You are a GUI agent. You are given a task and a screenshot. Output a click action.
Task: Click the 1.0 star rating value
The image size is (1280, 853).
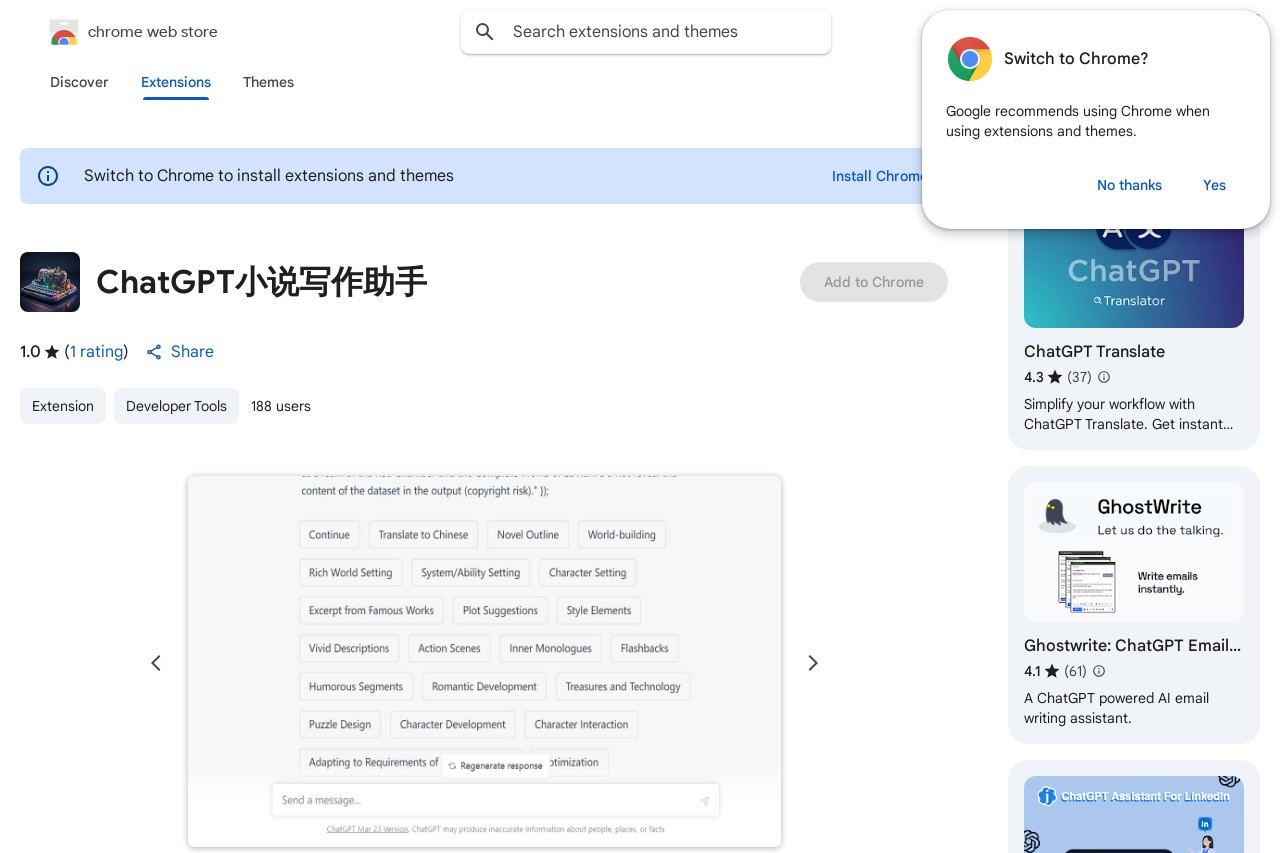(30, 352)
